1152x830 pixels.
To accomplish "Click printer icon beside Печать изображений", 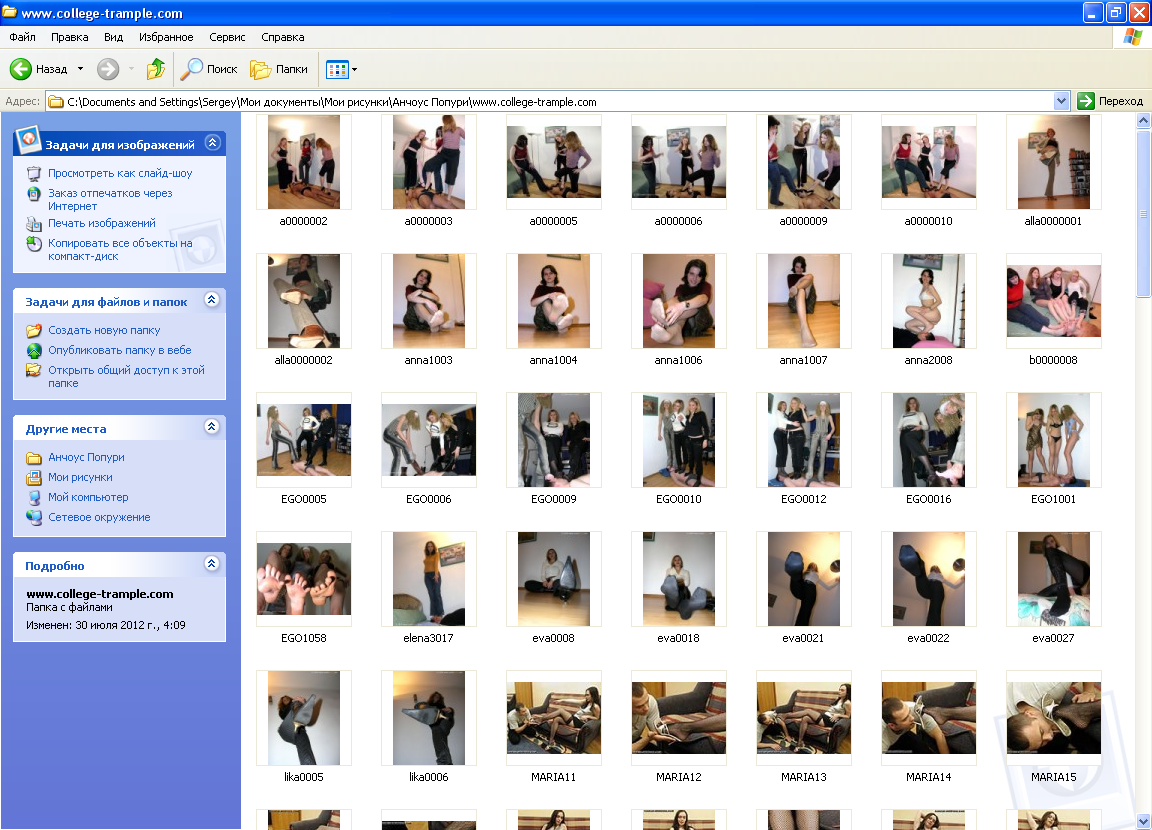I will click(34, 223).
